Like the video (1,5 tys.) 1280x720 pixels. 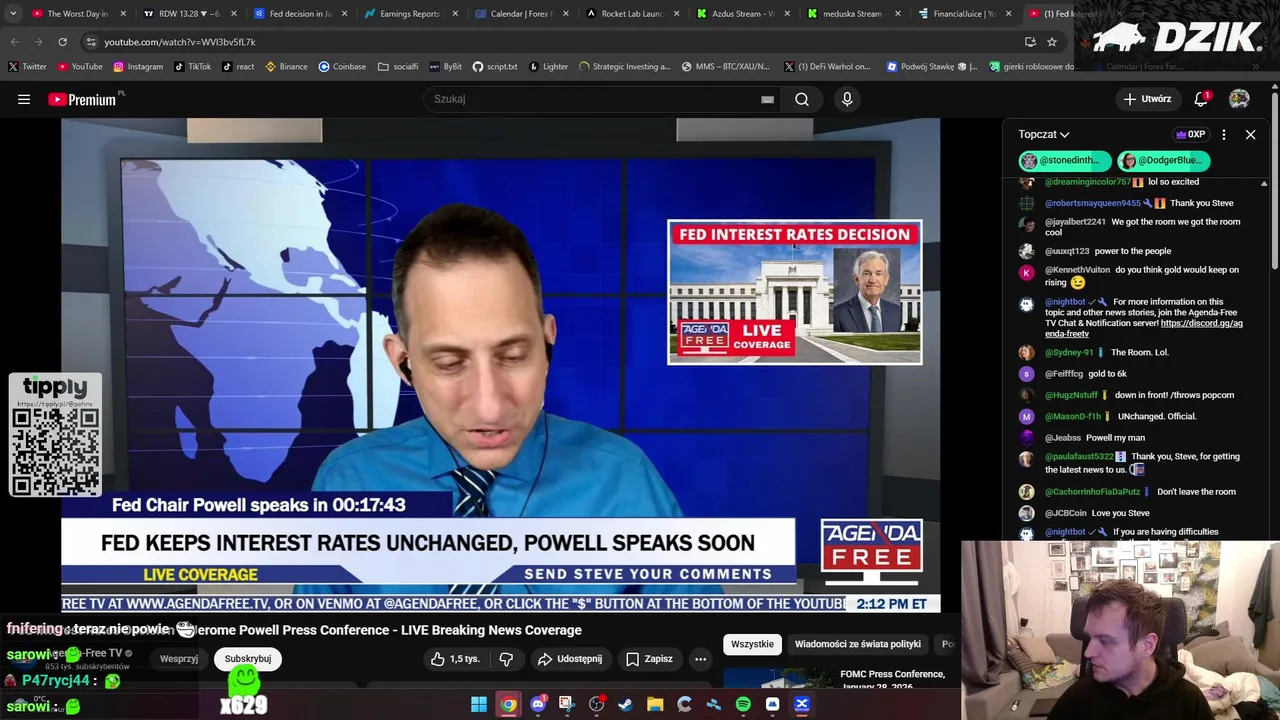pos(456,659)
